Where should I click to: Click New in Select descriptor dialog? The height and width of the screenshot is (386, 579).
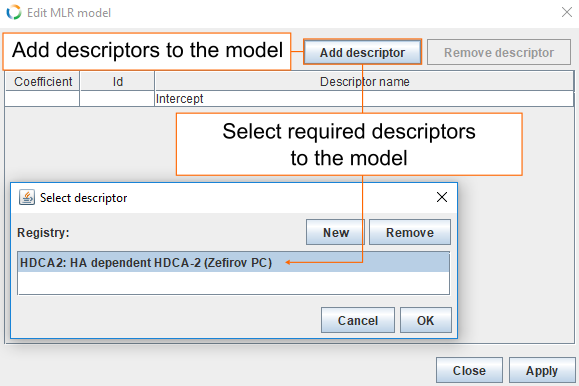tap(336, 232)
